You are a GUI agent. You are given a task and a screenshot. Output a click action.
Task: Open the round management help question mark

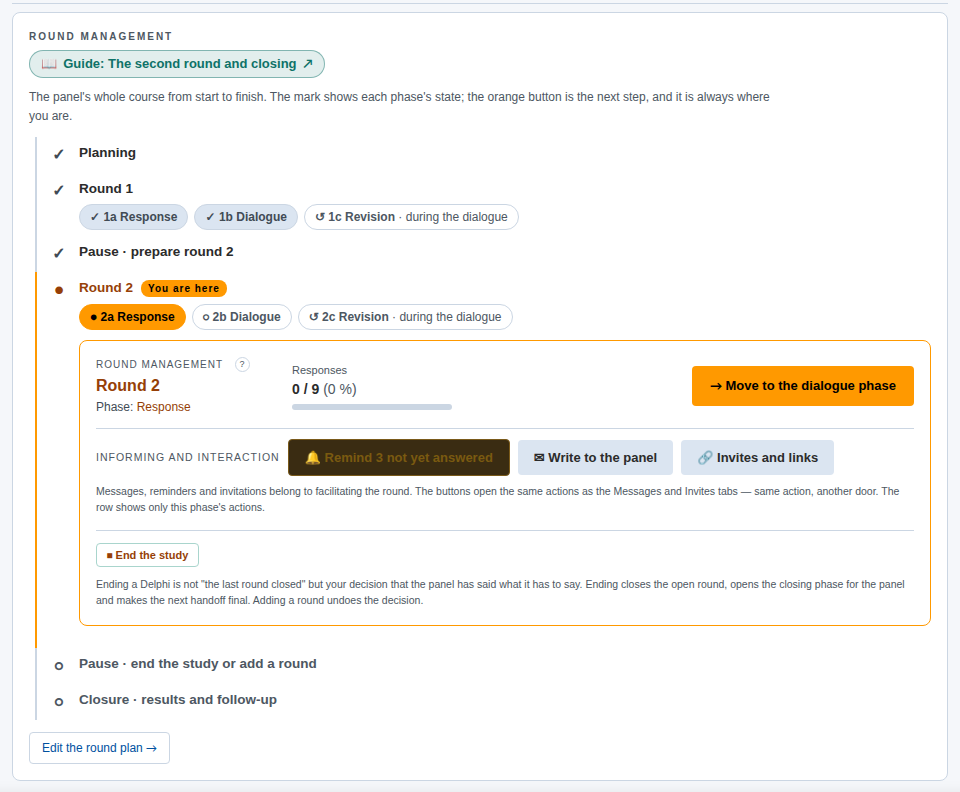pyautogui.click(x=242, y=365)
